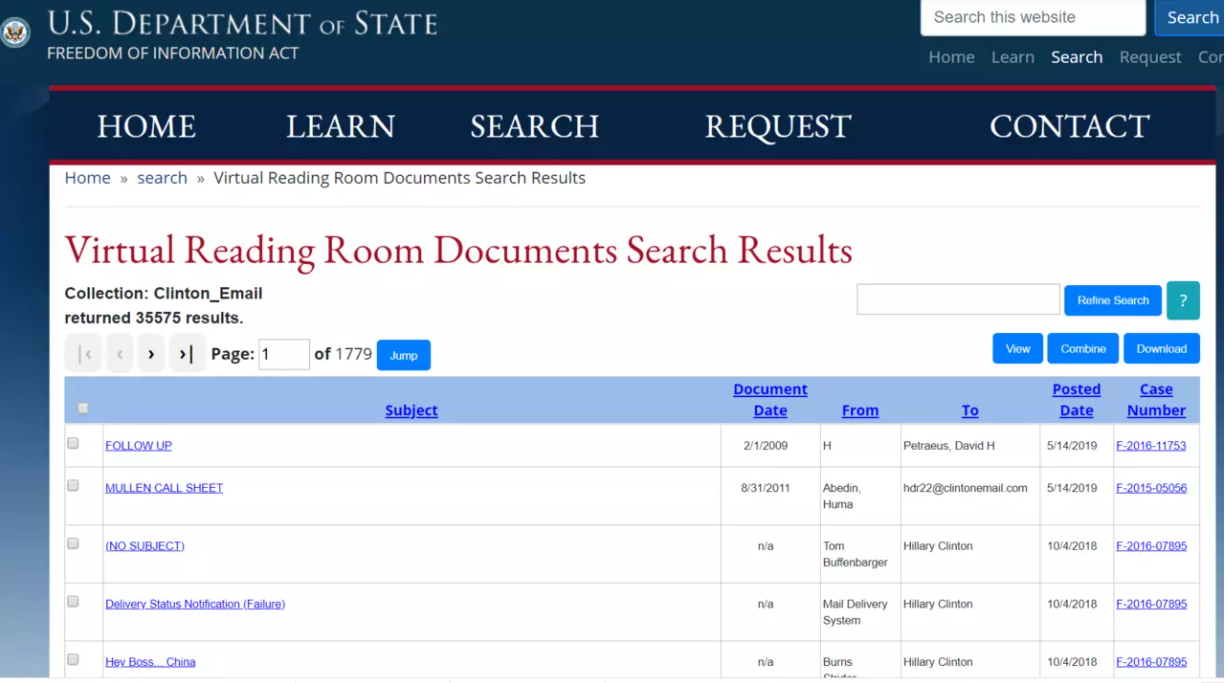Open case number F-2016-11753 link
Image resolution: width=1226 pixels, height=683 pixels.
1151,446
